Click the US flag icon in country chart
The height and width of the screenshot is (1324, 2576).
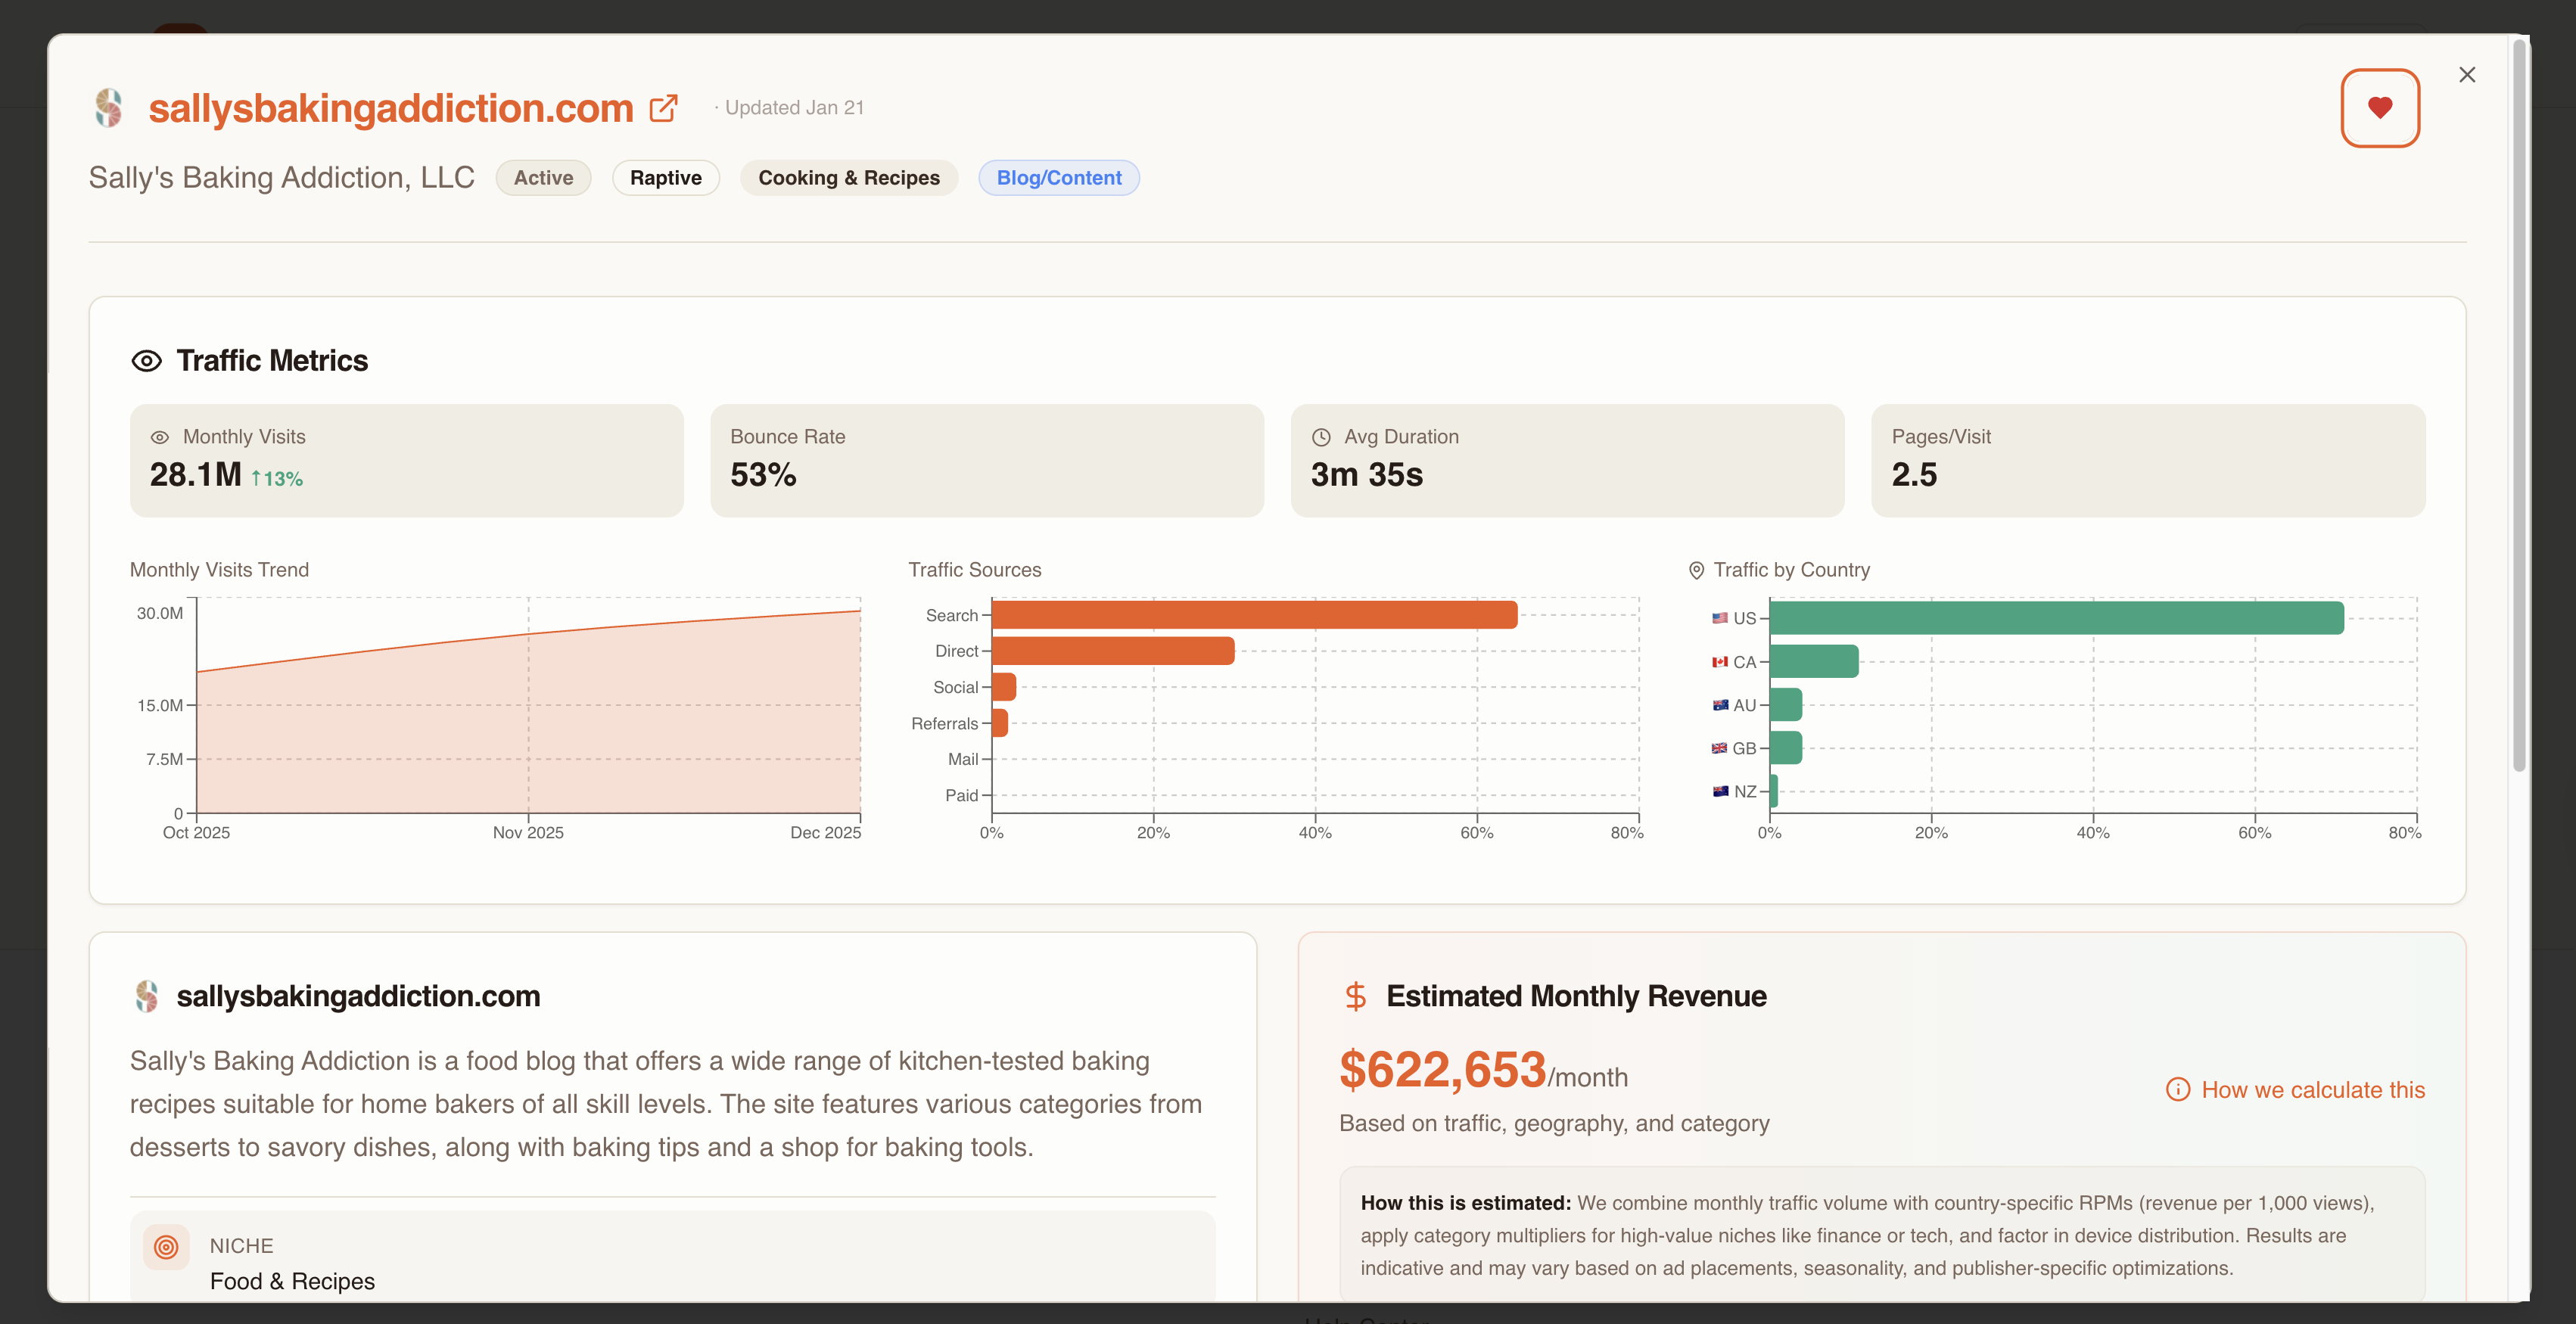(x=1720, y=618)
